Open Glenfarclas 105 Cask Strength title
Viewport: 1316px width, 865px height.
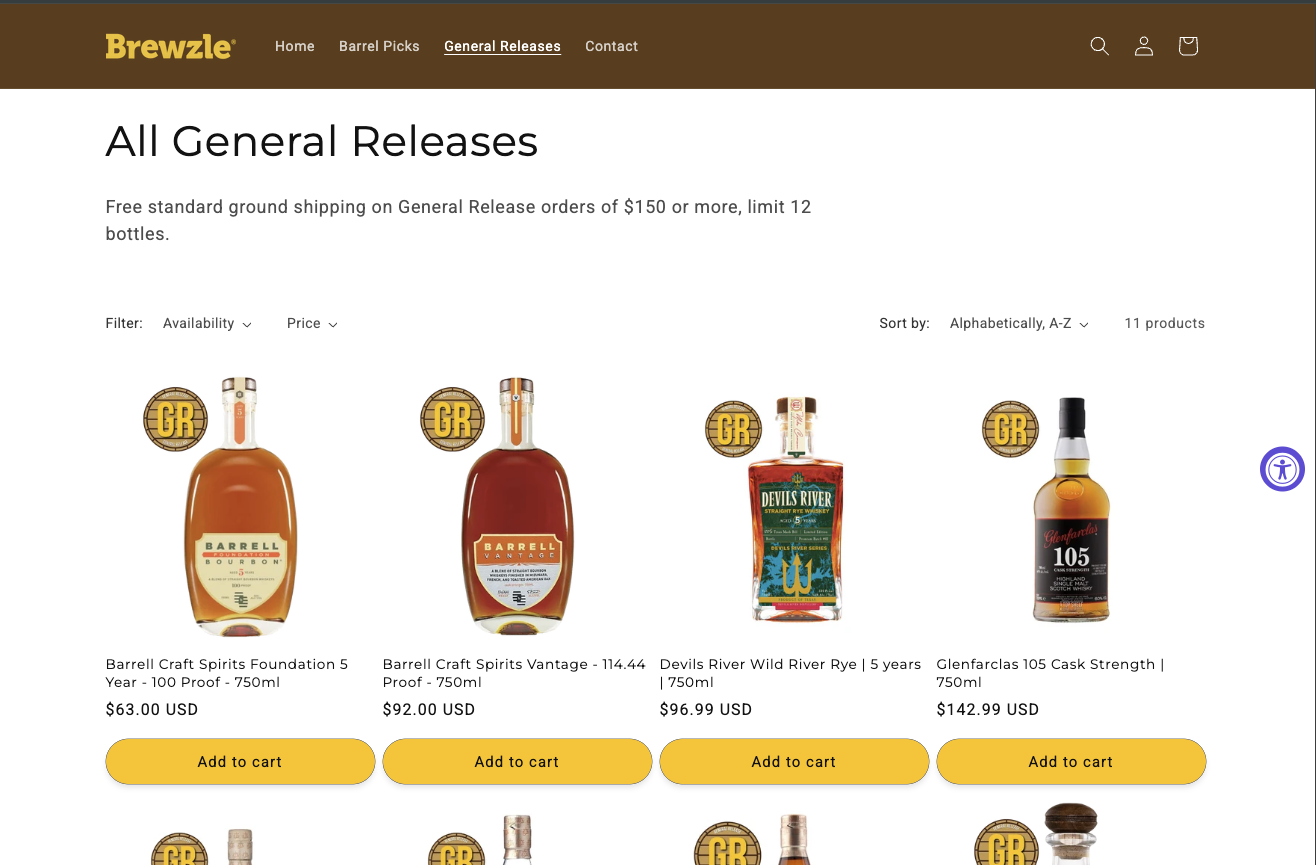[x=1050, y=673]
